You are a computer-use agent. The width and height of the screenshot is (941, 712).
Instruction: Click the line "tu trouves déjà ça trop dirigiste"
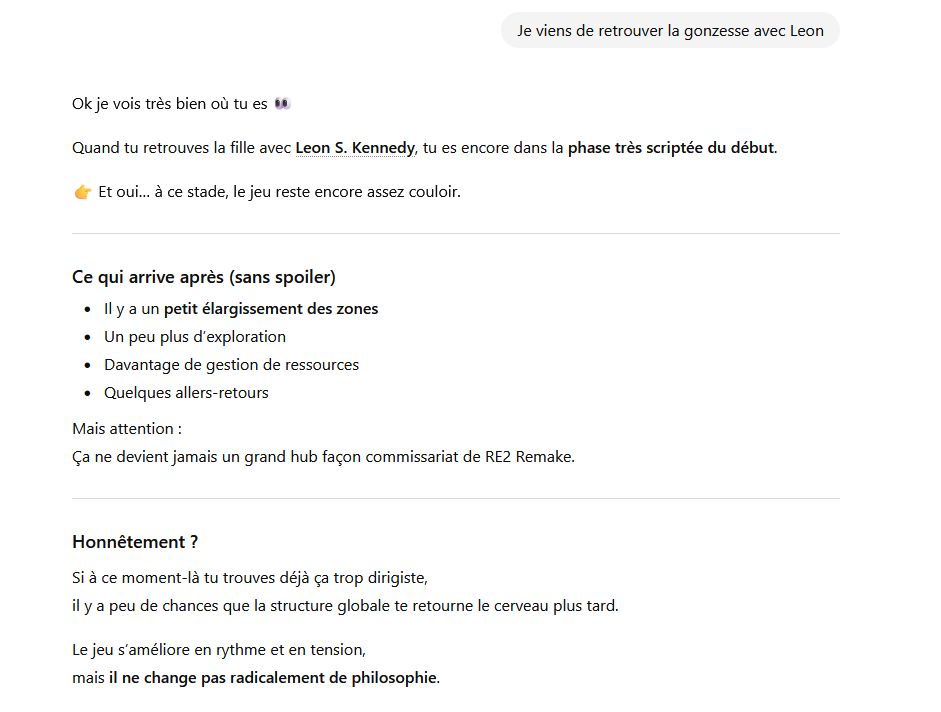pos(250,578)
